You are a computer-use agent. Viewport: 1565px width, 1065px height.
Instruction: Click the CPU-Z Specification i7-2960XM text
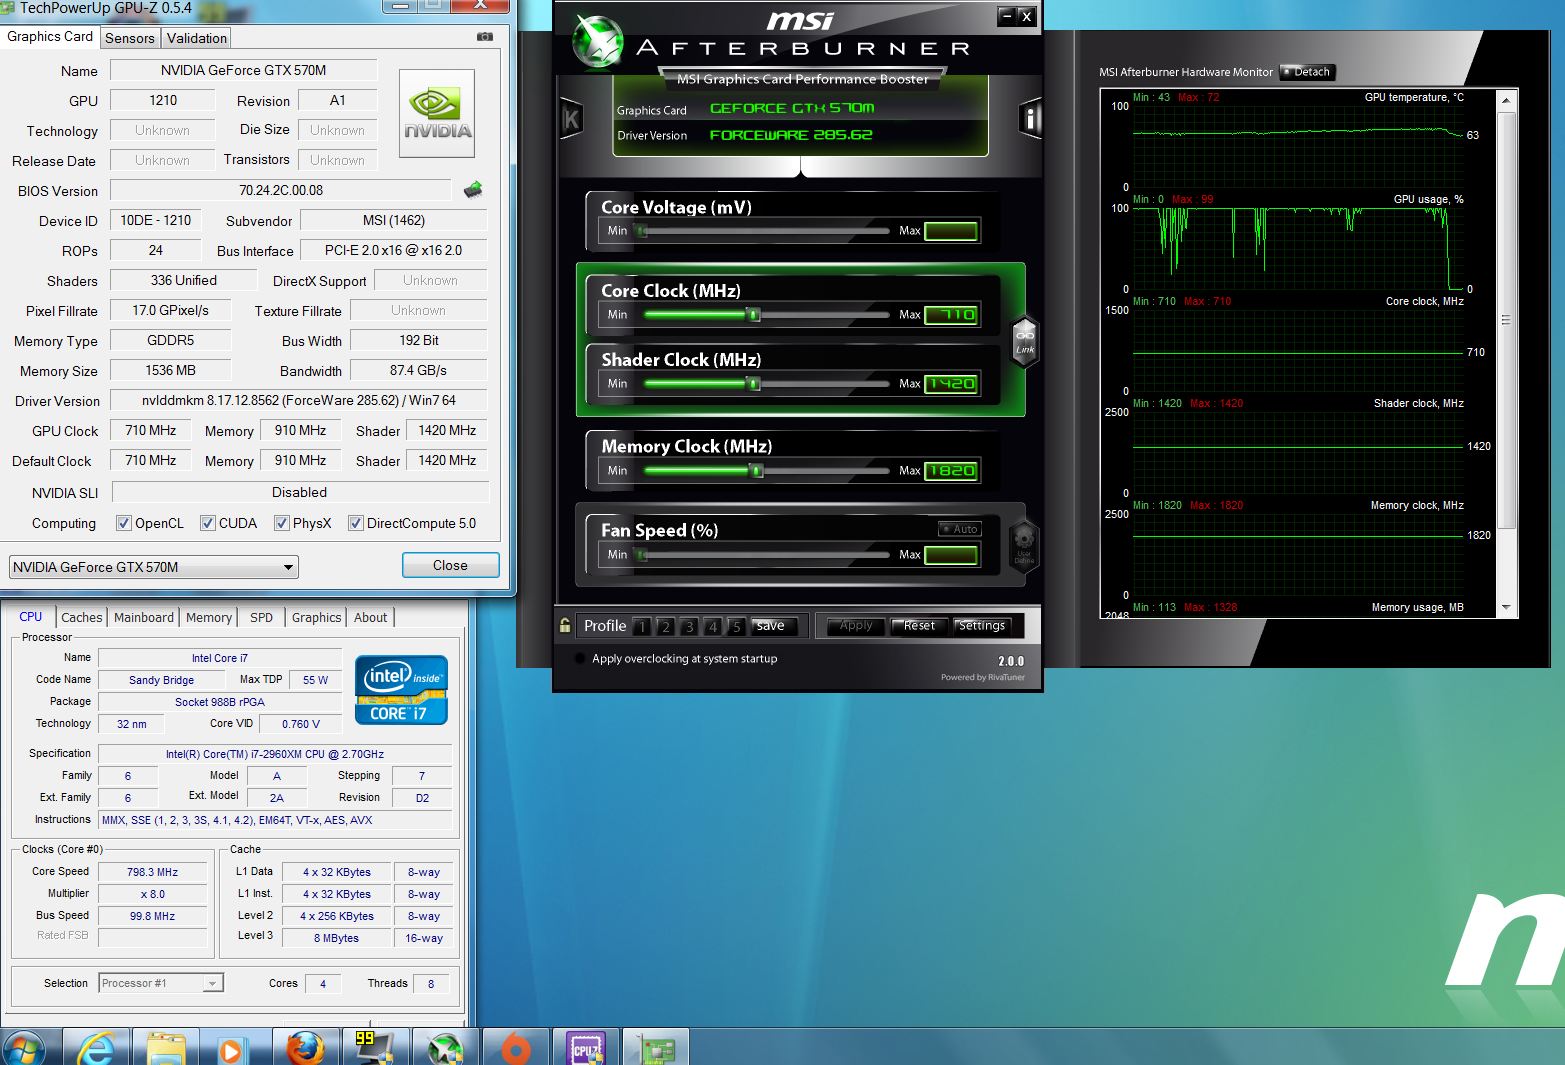275,754
